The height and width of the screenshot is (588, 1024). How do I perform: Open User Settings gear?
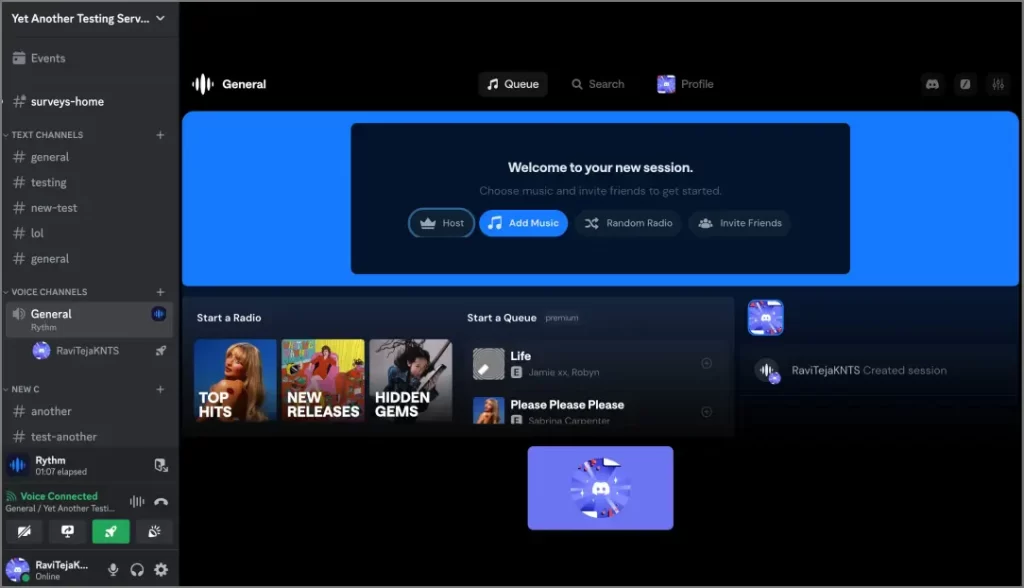click(x=161, y=570)
